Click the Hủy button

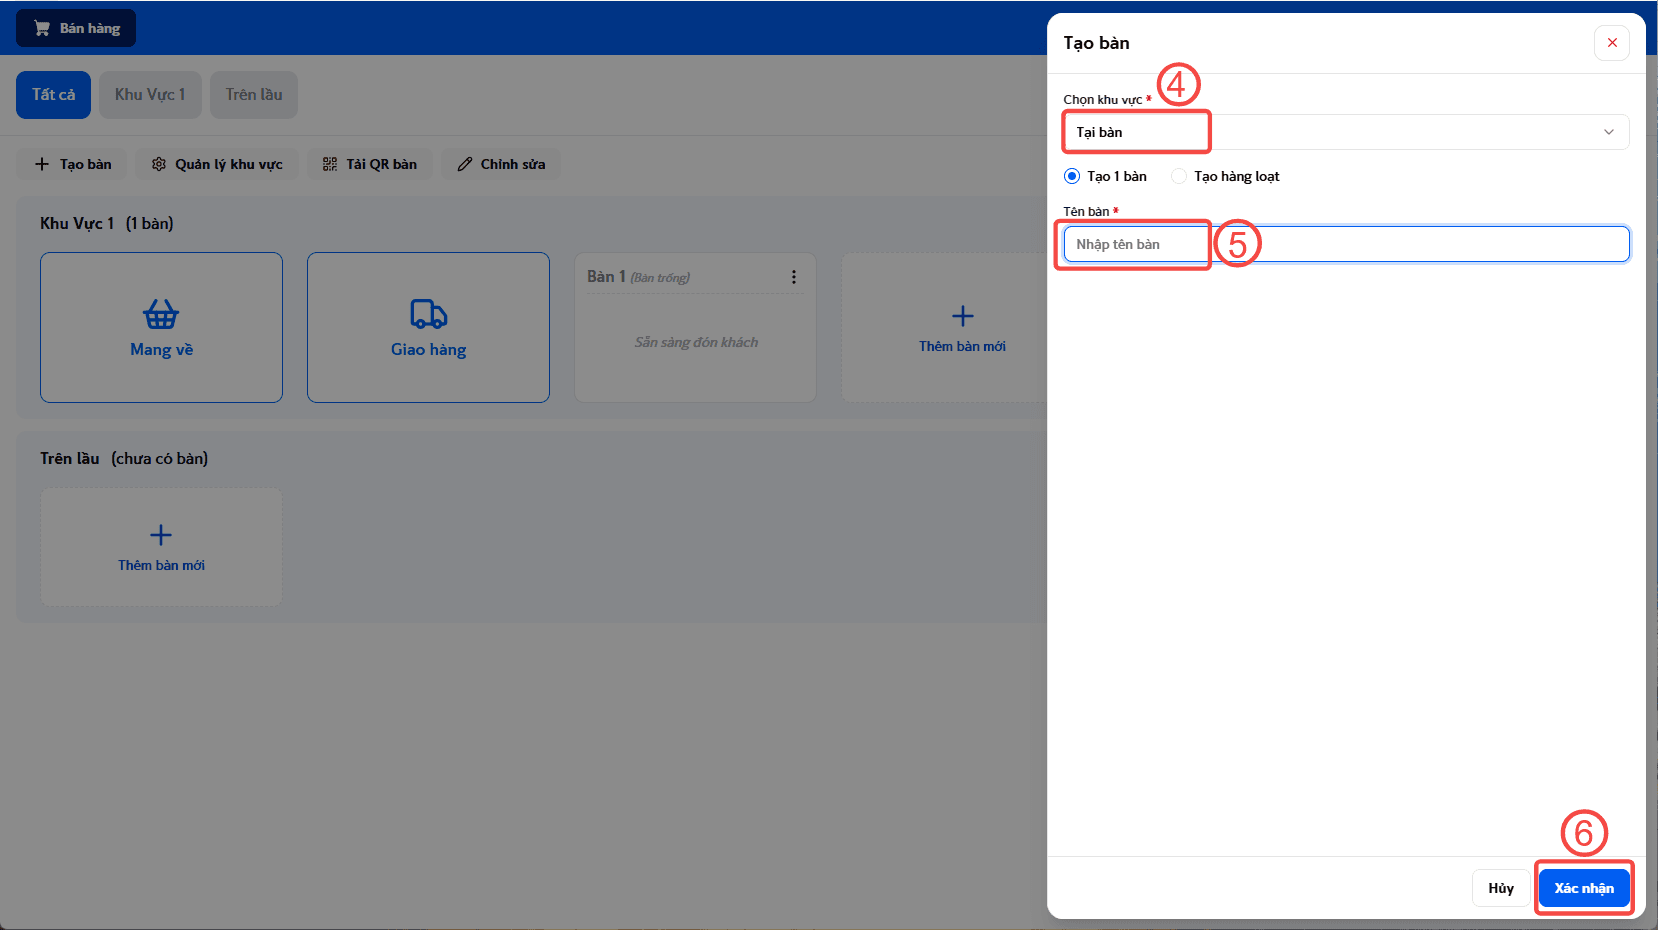(x=1501, y=888)
